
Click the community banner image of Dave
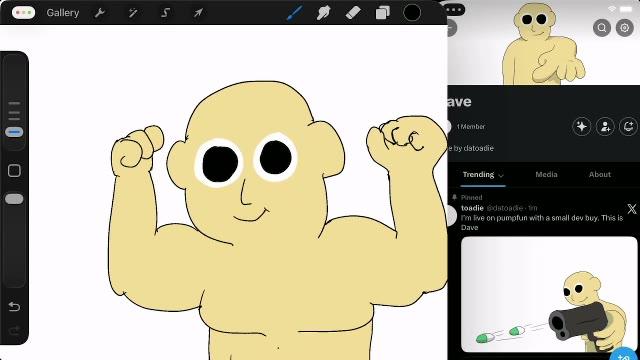544,43
